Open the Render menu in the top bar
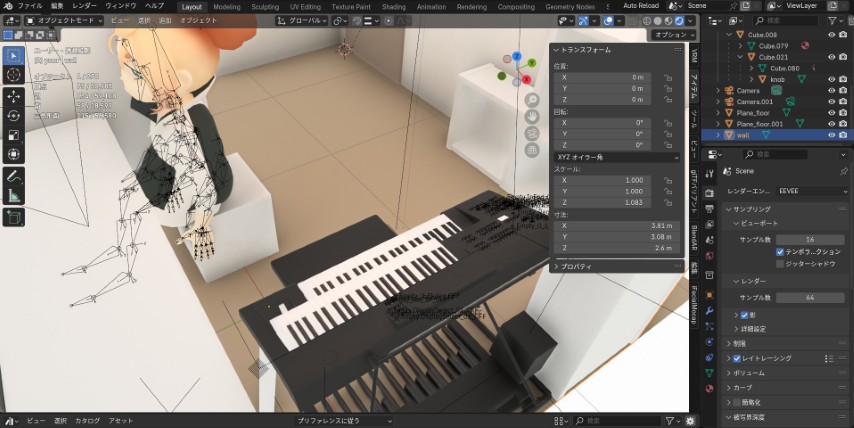854x428 pixels. click(84, 6)
